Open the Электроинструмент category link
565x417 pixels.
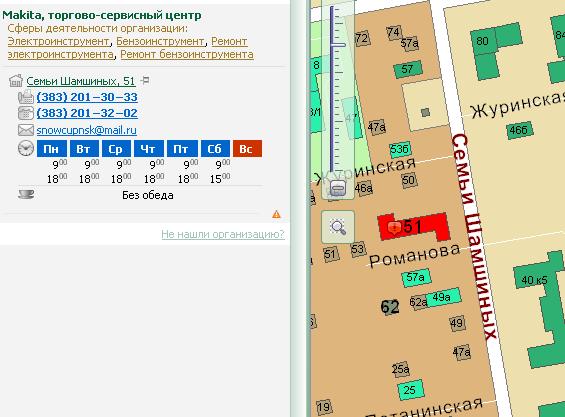(x=59, y=41)
